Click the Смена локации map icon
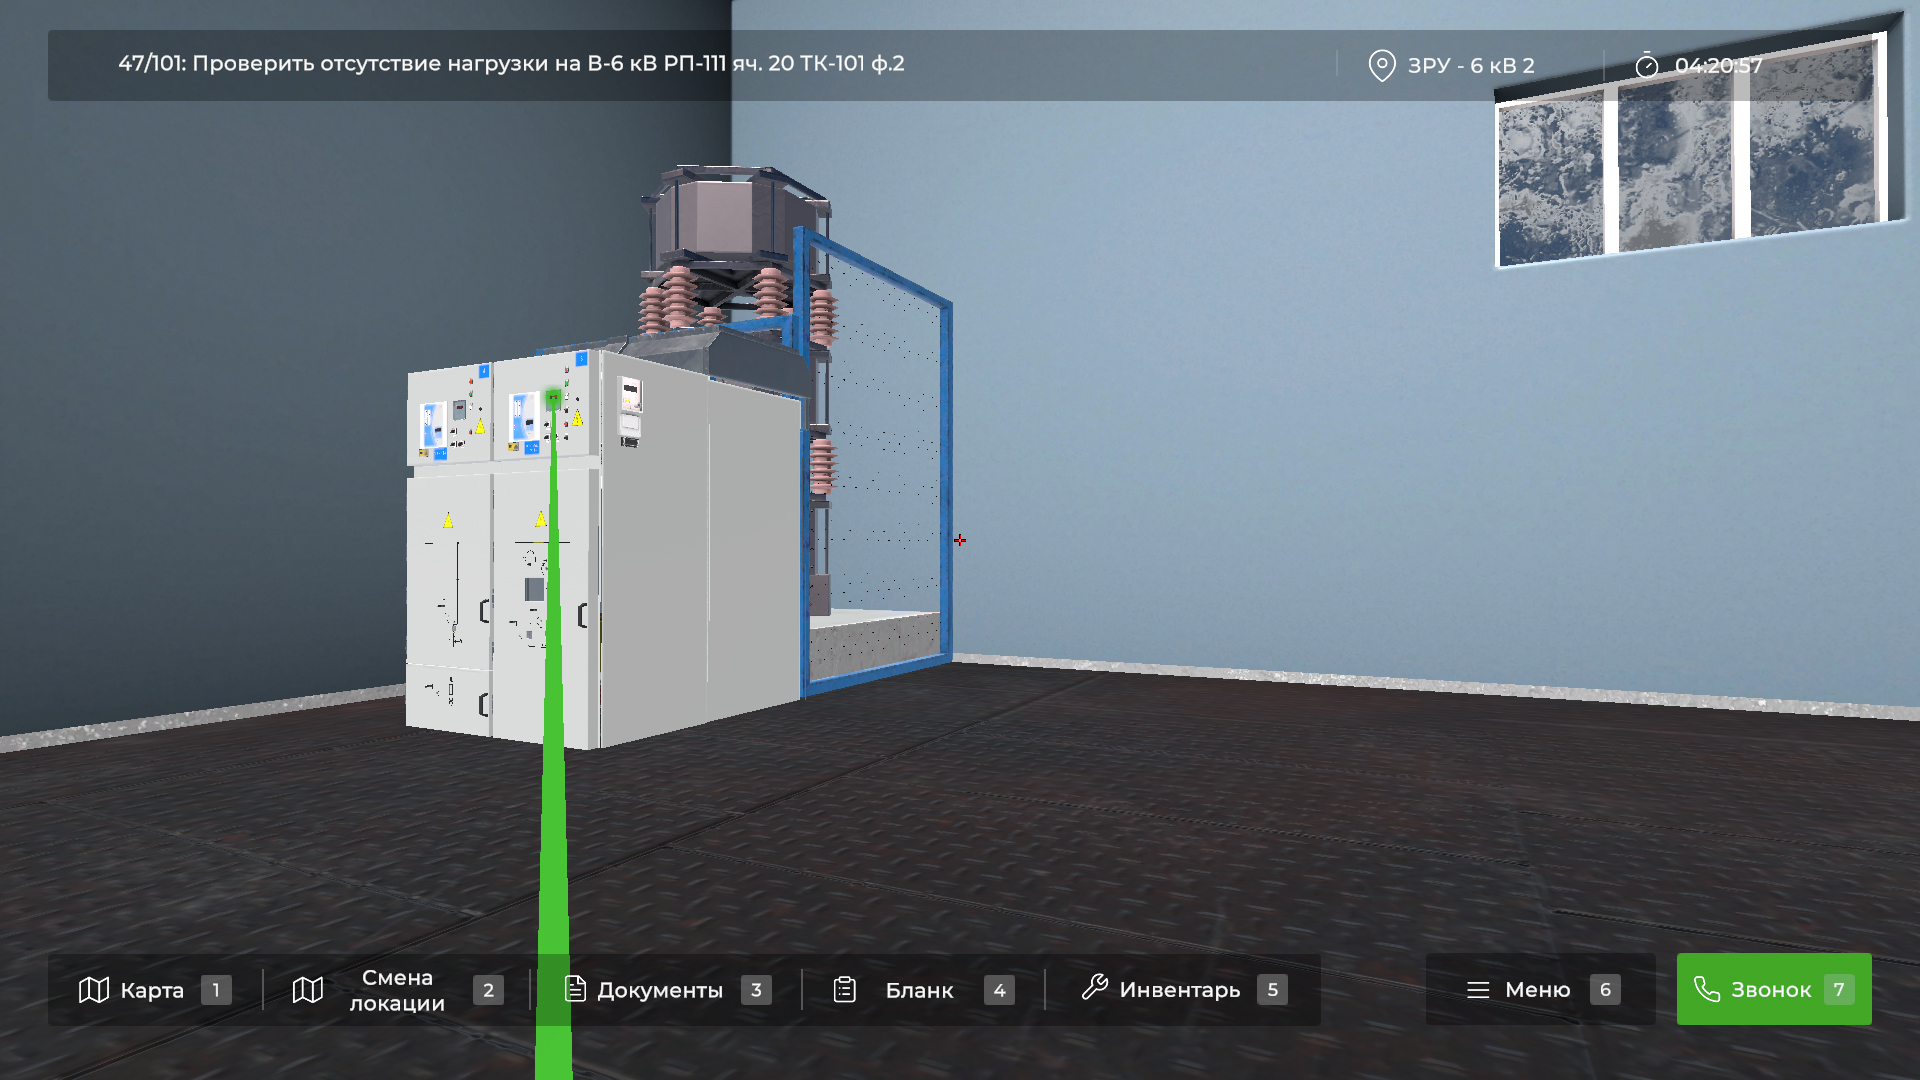This screenshot has width=1920, height=1080. tap(308, 990)
